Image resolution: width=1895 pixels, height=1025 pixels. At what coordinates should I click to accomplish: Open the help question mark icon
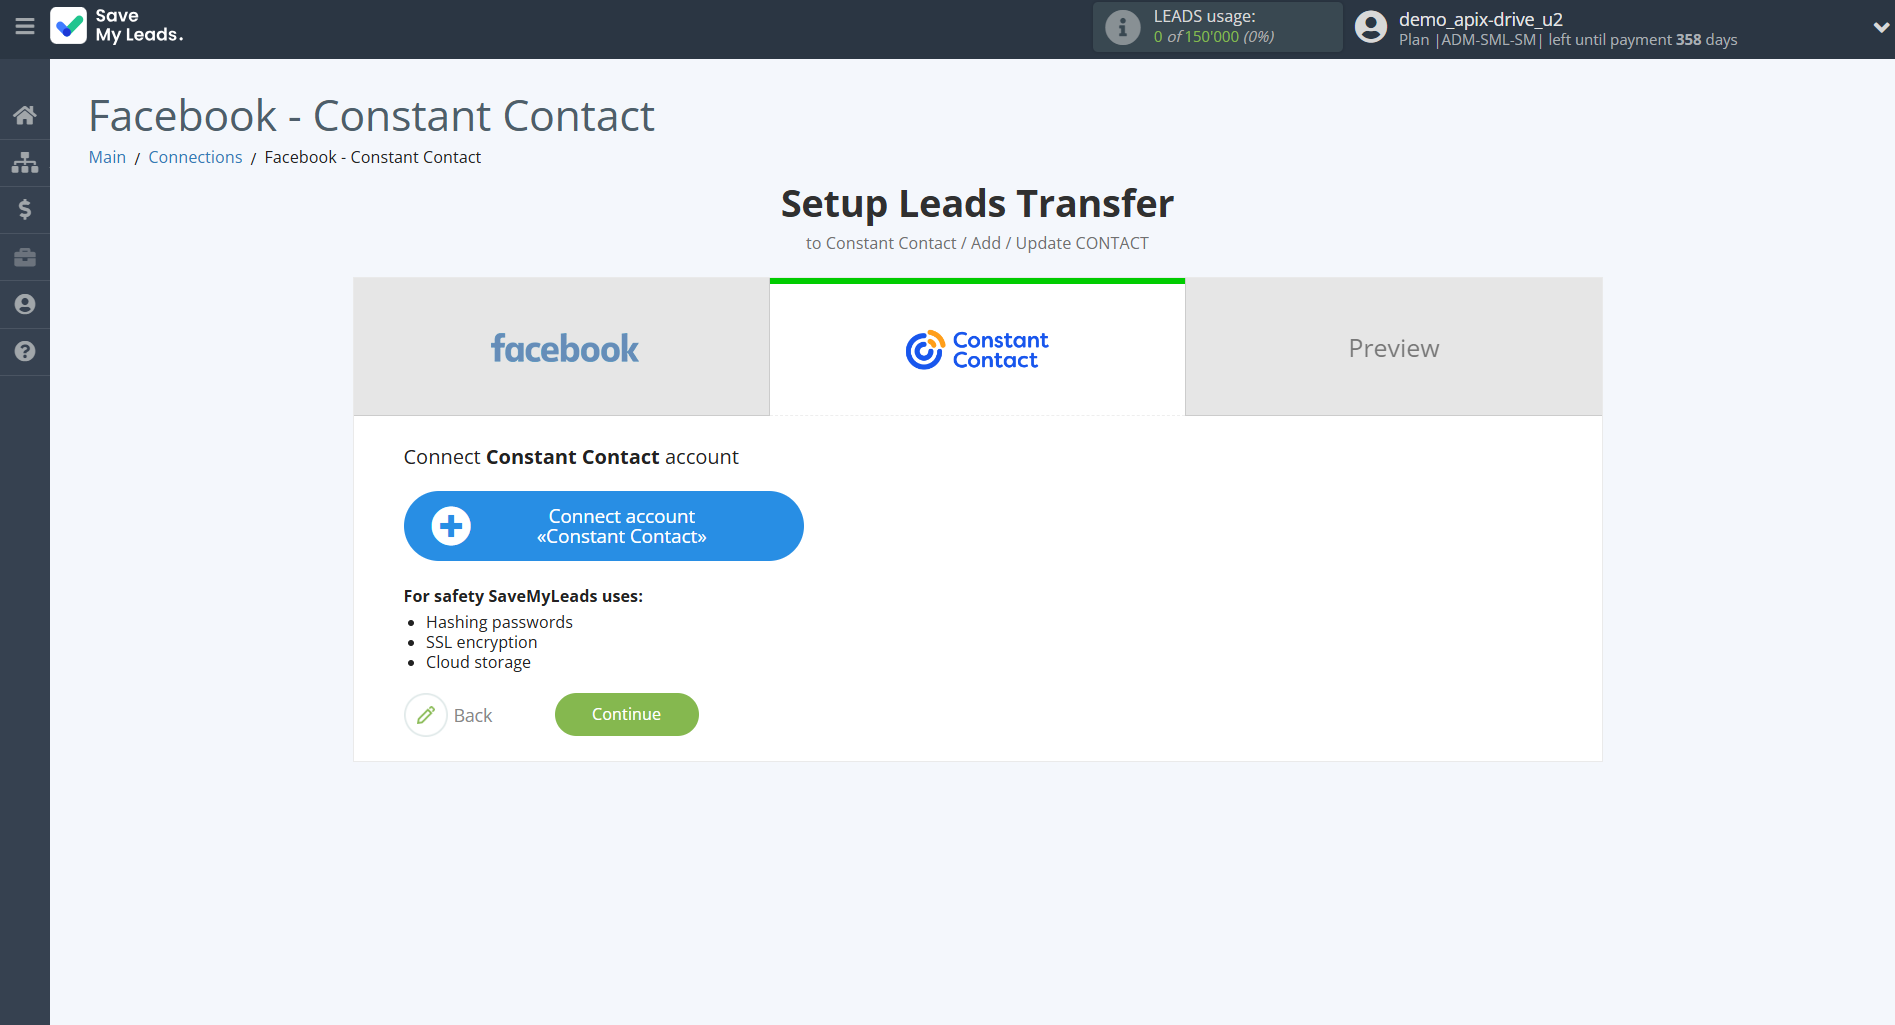click(x=25, y=351)
